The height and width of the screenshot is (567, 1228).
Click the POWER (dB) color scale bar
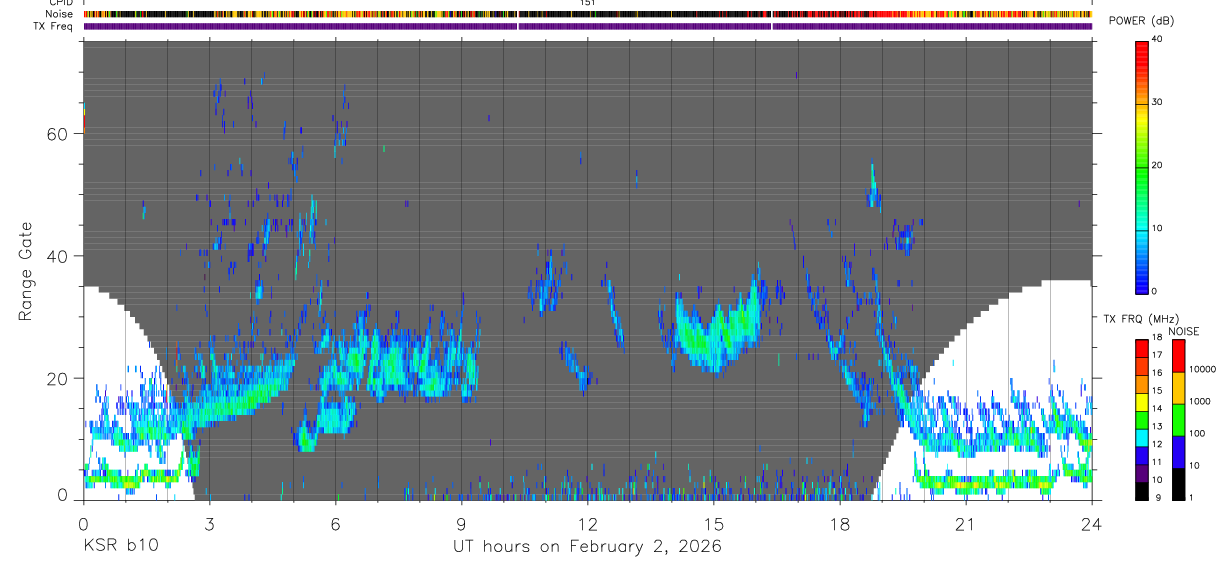(x=1142, y=166)
